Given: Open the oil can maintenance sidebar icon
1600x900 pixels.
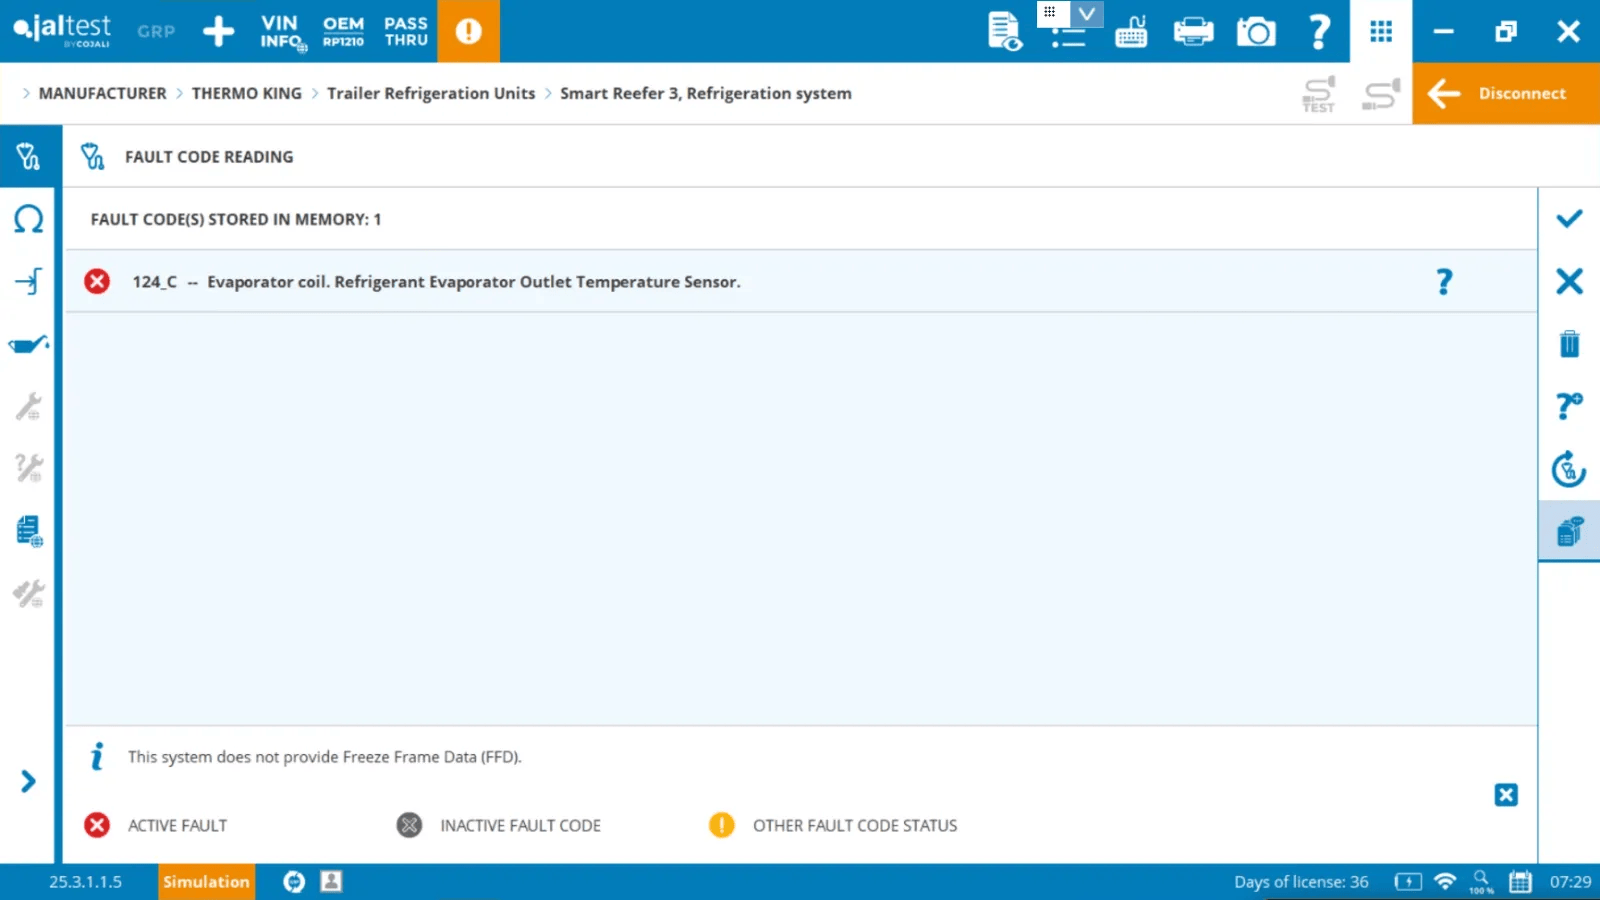Looking at the screenshot, I should point(28,344).
